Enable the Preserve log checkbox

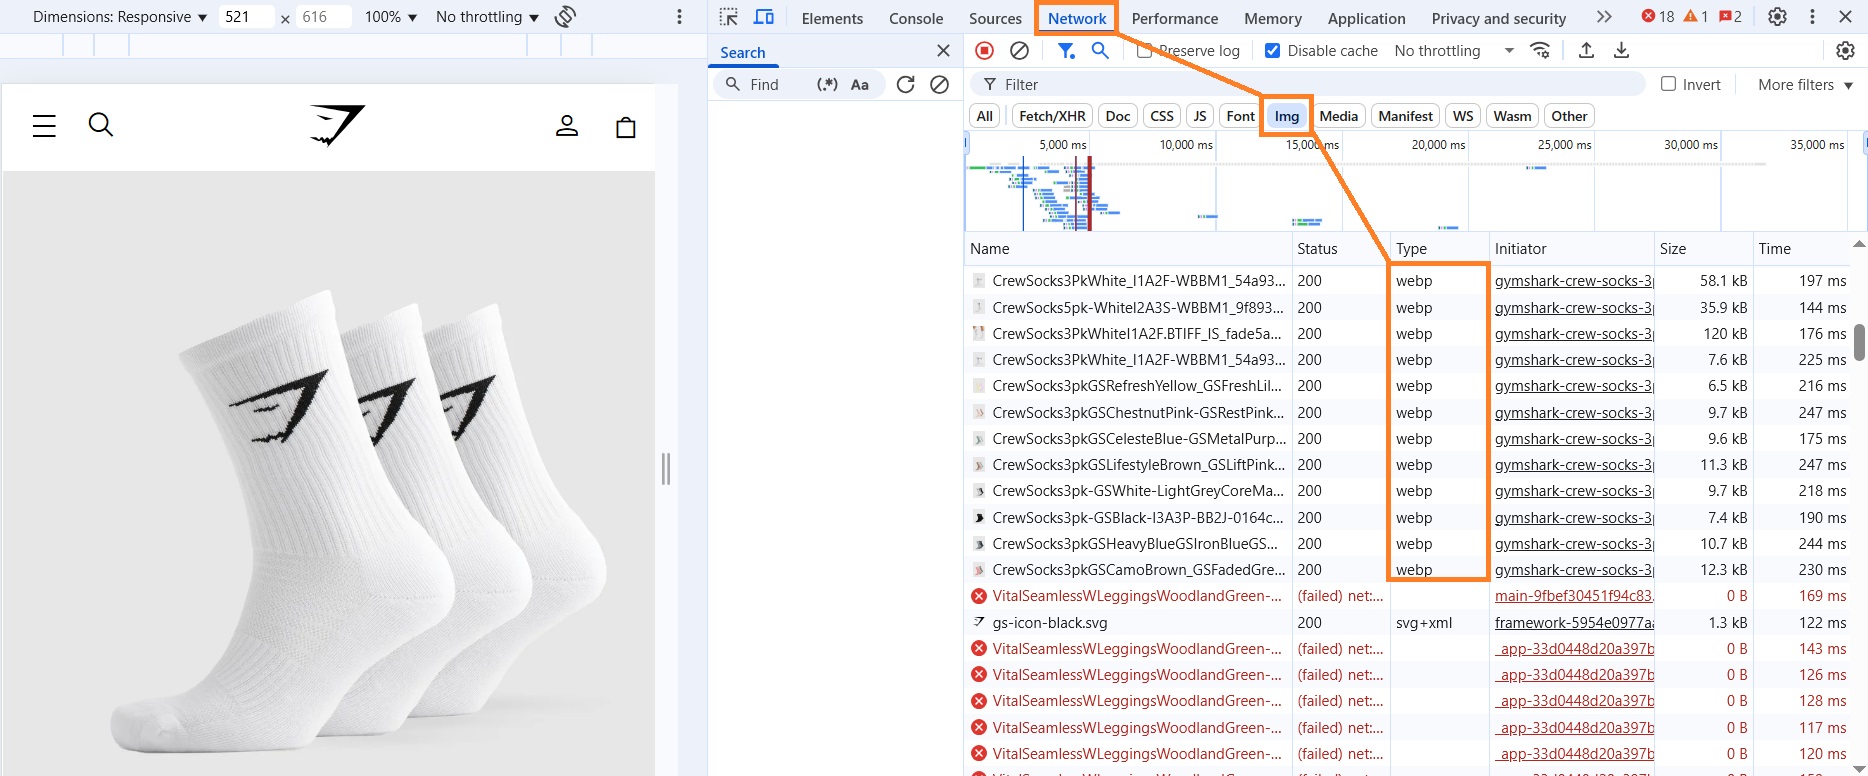[x=1144, y=51]
